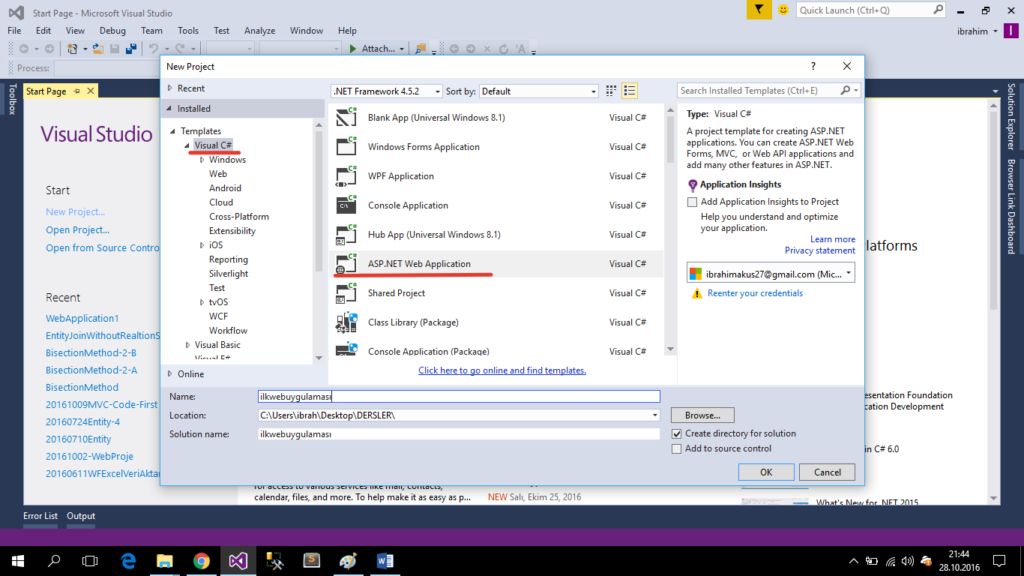Viewport: 1024px width, 576px height.
Task: Switch to the Output tab
Action: pyautogui.click(x=81, y=516)
